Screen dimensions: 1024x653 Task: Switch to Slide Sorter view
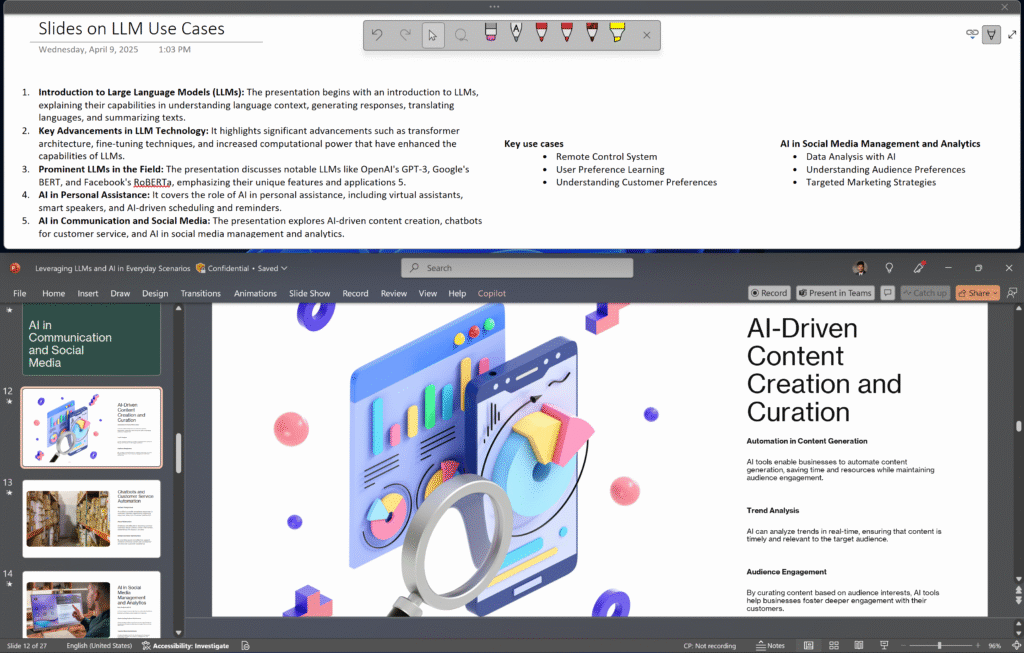click(834, 645)
